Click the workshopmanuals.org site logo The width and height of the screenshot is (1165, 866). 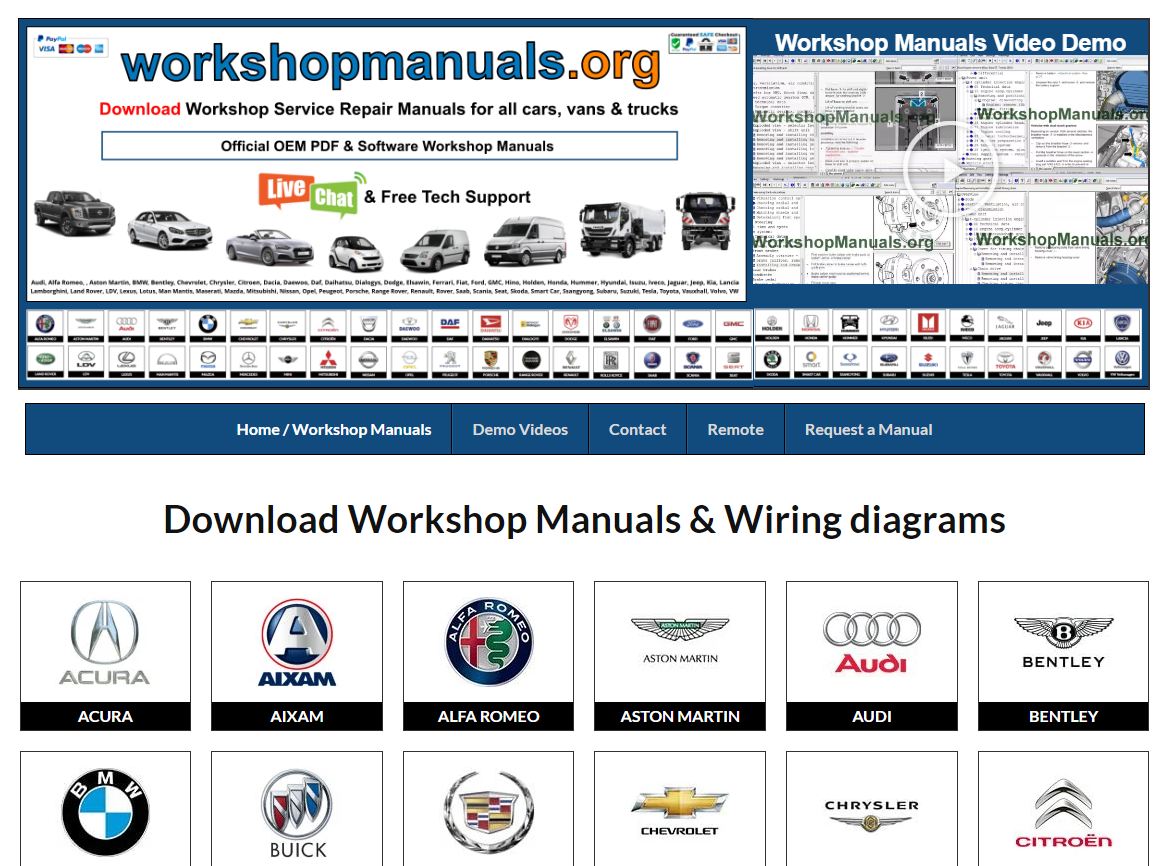click(391, 63)
